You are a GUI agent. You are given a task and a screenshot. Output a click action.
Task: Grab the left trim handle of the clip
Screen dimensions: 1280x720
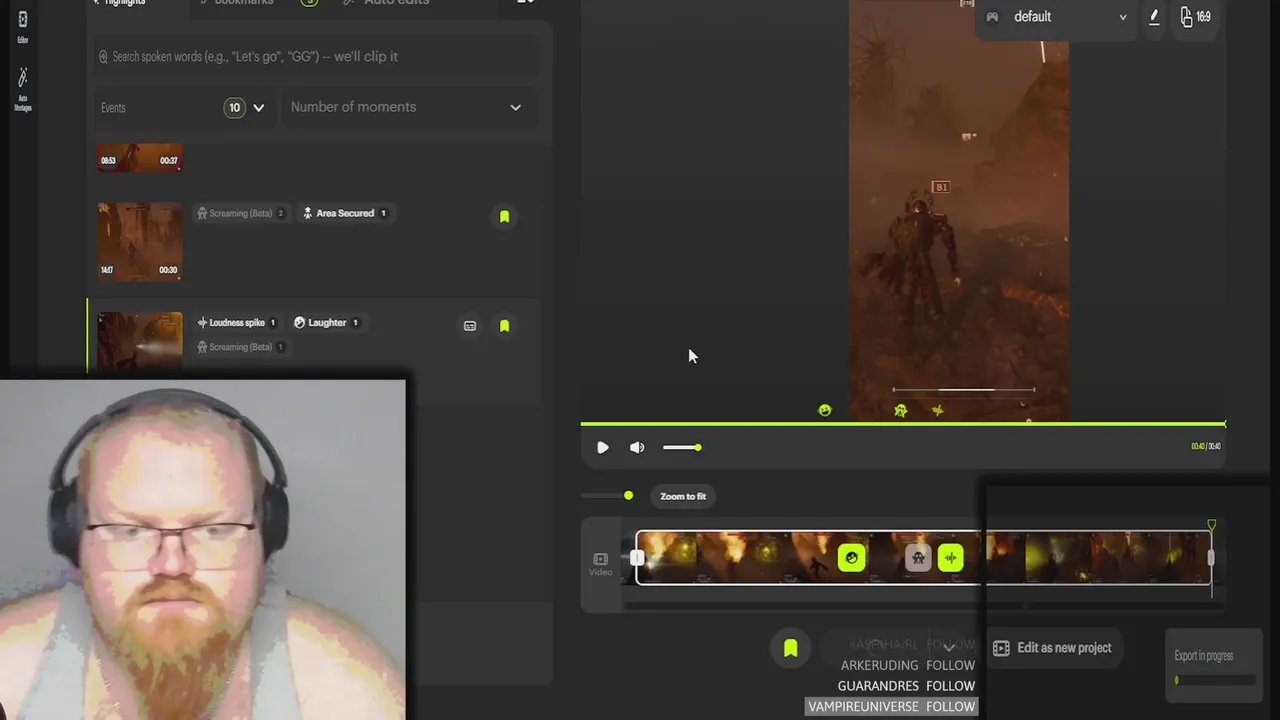pos(638,559)
